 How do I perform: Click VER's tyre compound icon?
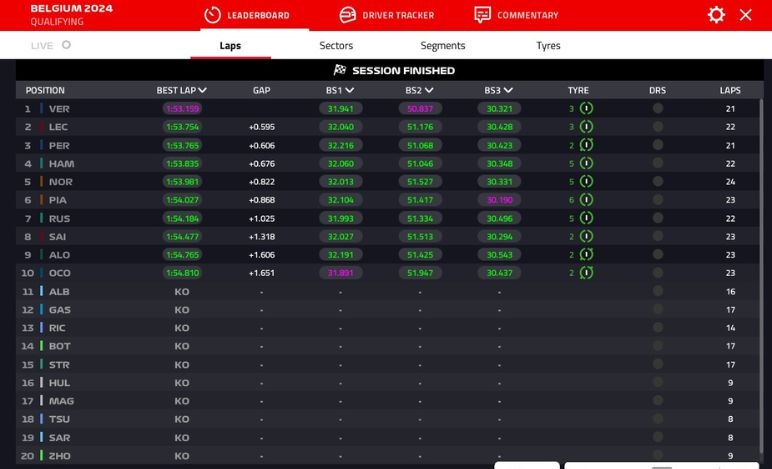[586, 109]
